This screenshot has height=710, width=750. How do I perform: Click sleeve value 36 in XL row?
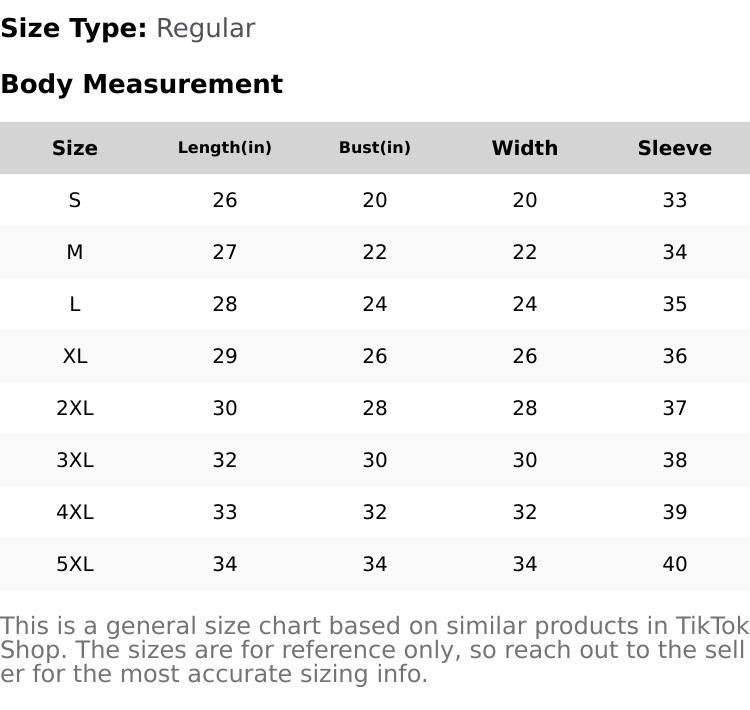675,356
